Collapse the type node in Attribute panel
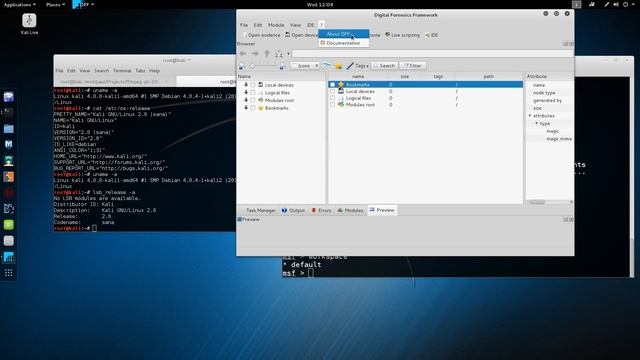640x360 pixels. coord(537,123)
